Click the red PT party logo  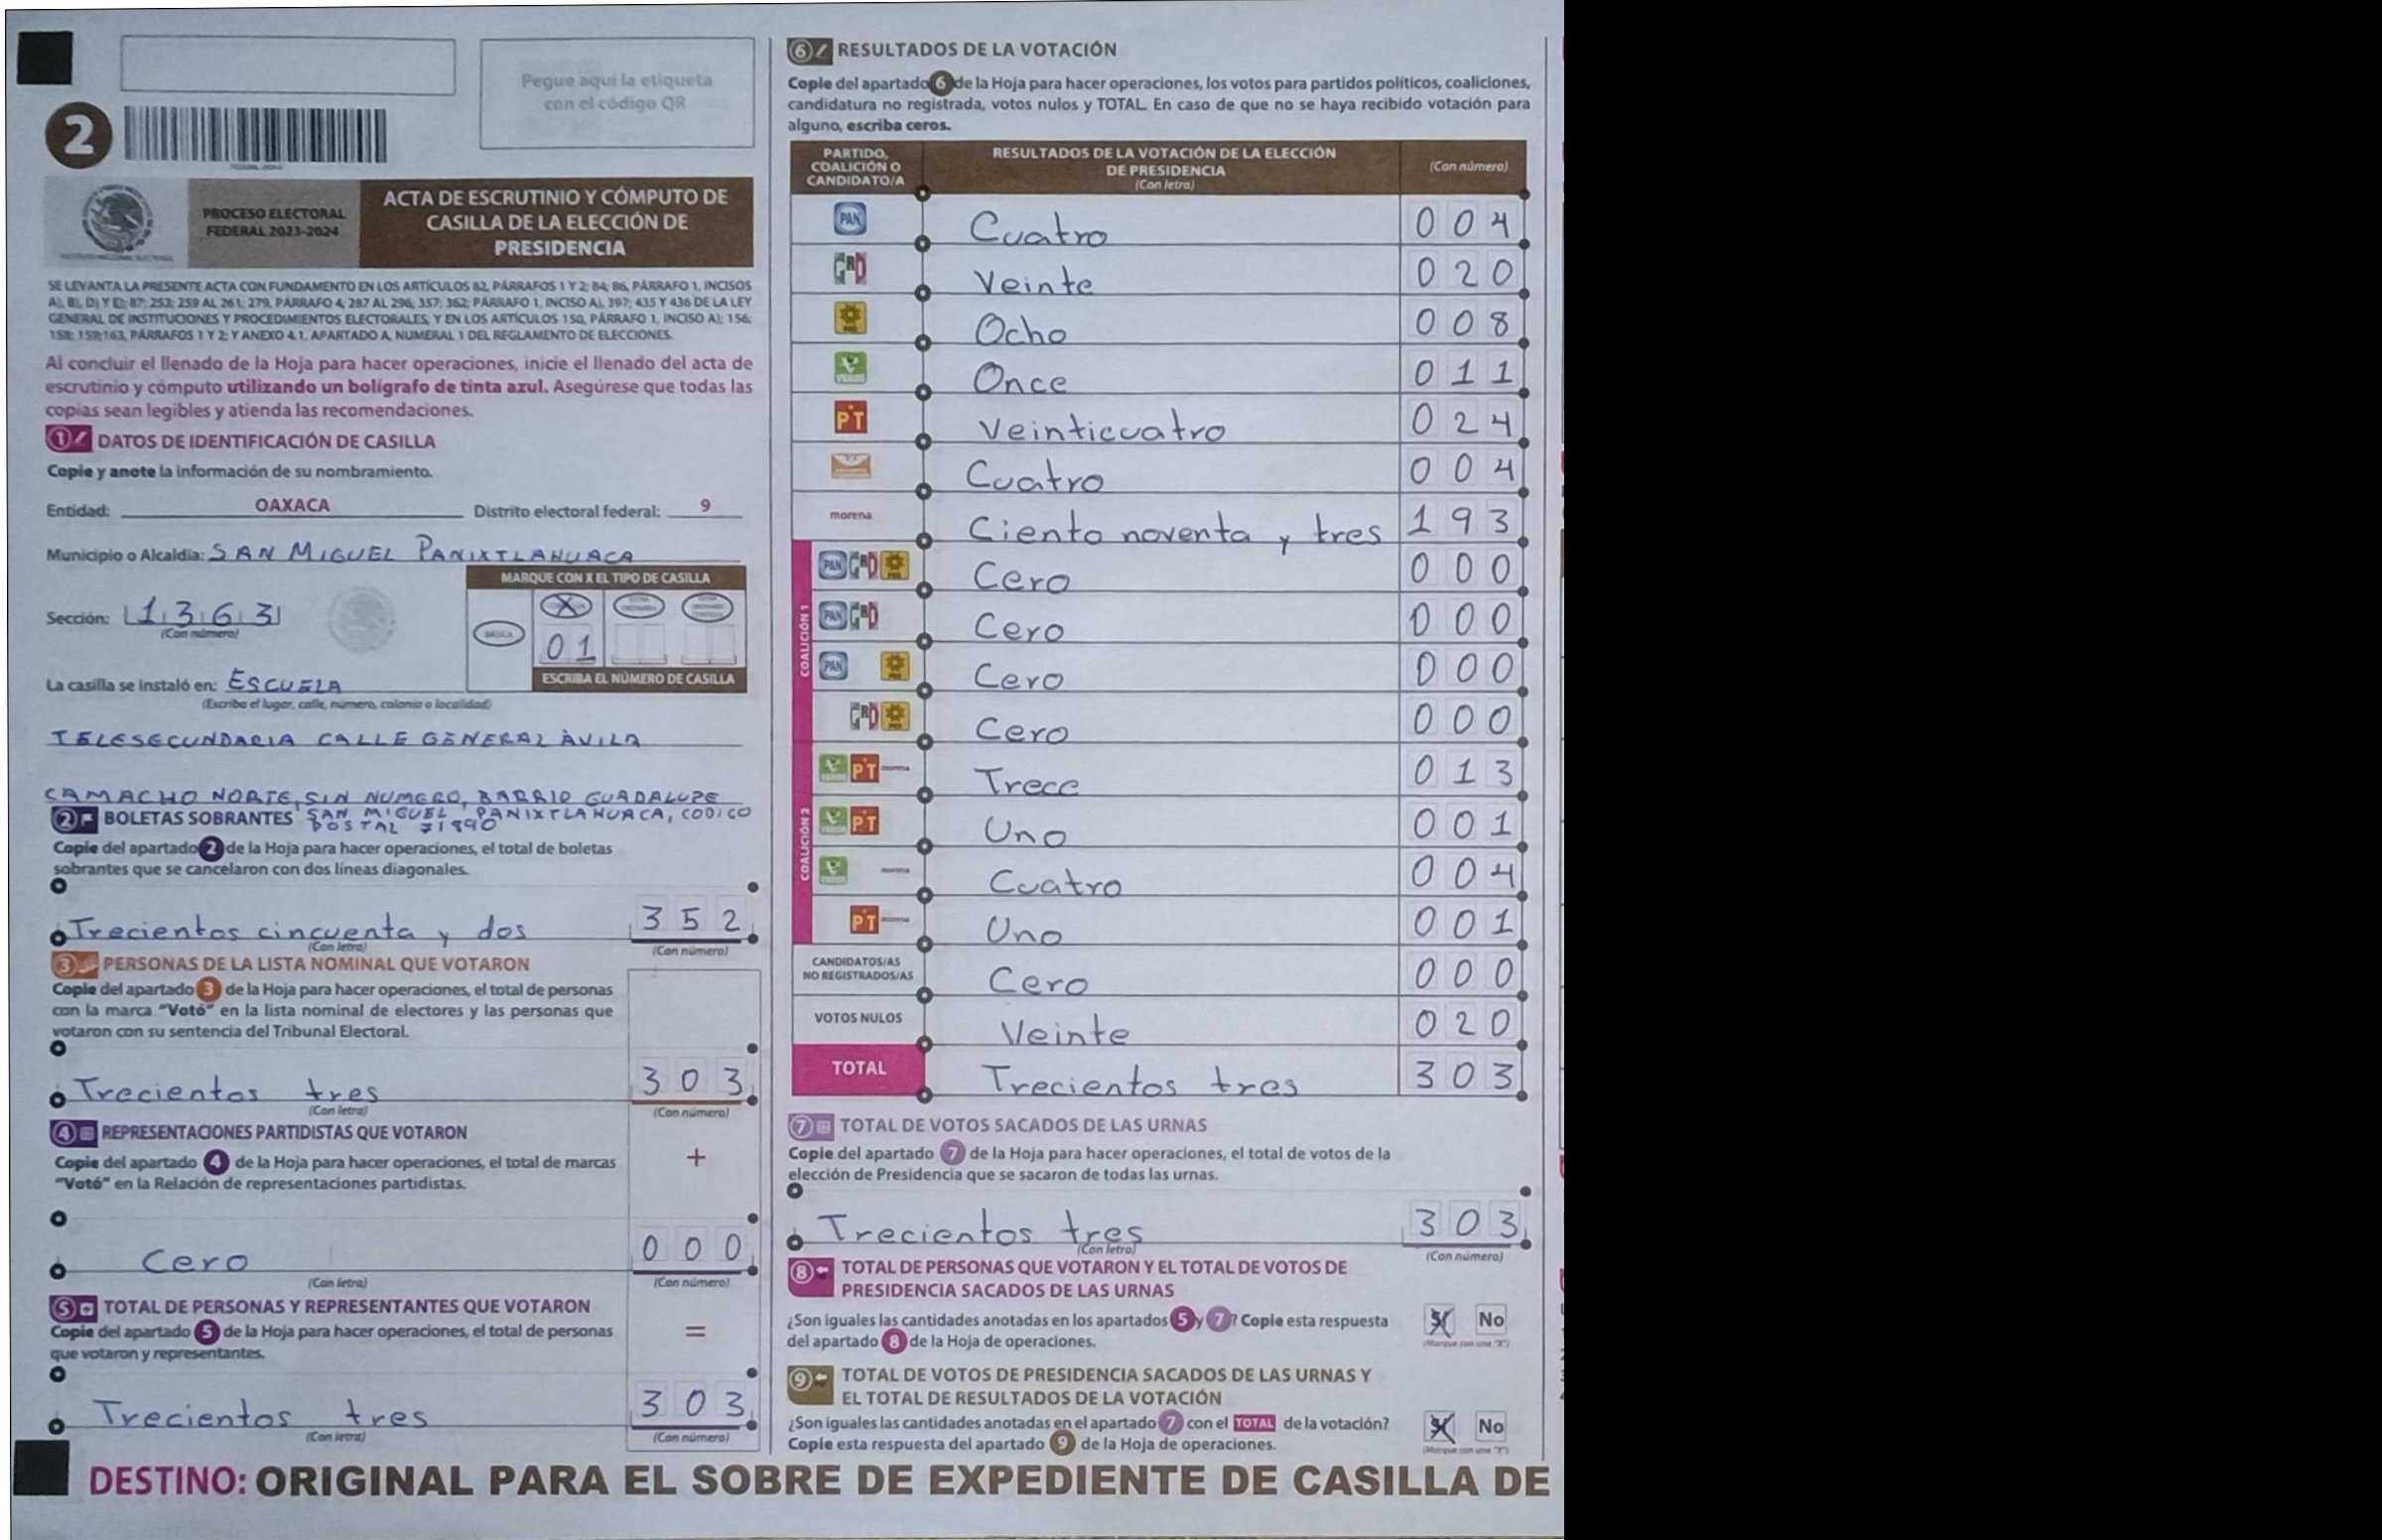851,419
